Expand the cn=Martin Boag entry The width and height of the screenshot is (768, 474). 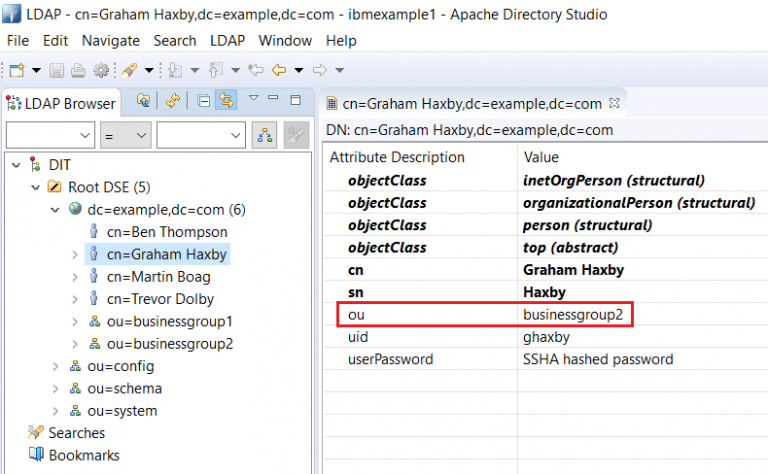pos(75,277)
